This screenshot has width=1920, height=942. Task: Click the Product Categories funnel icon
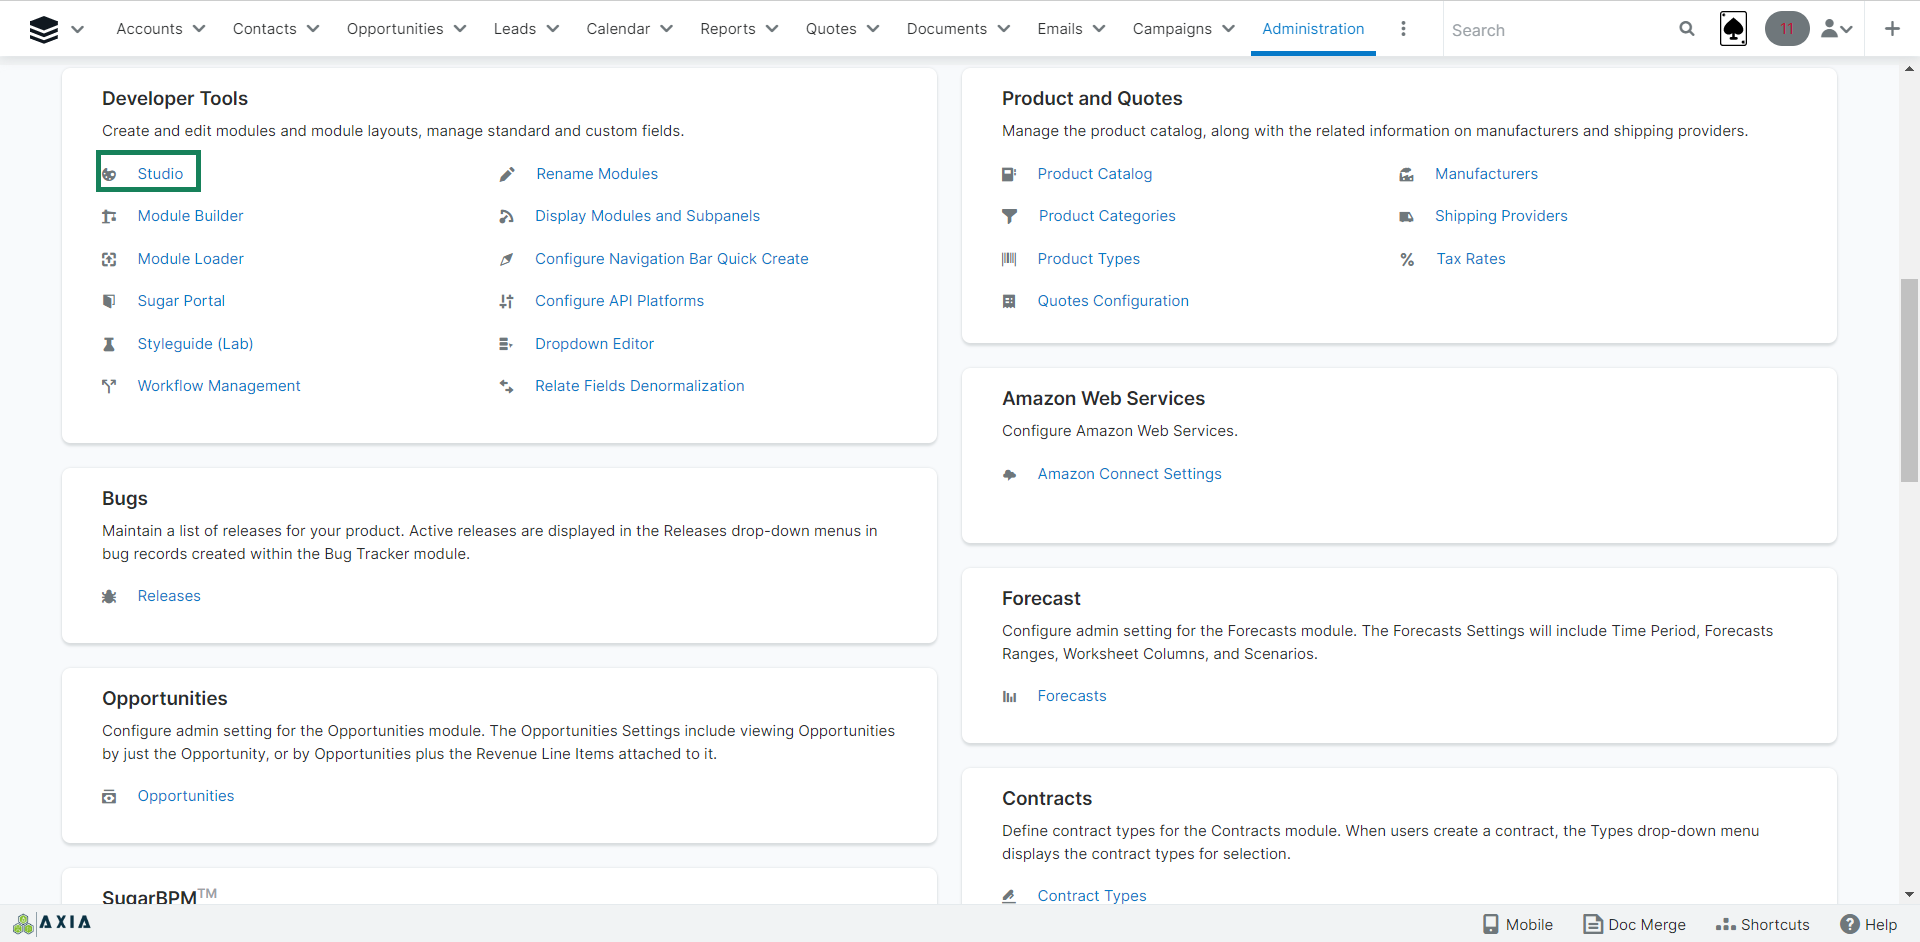point(1009,216)
